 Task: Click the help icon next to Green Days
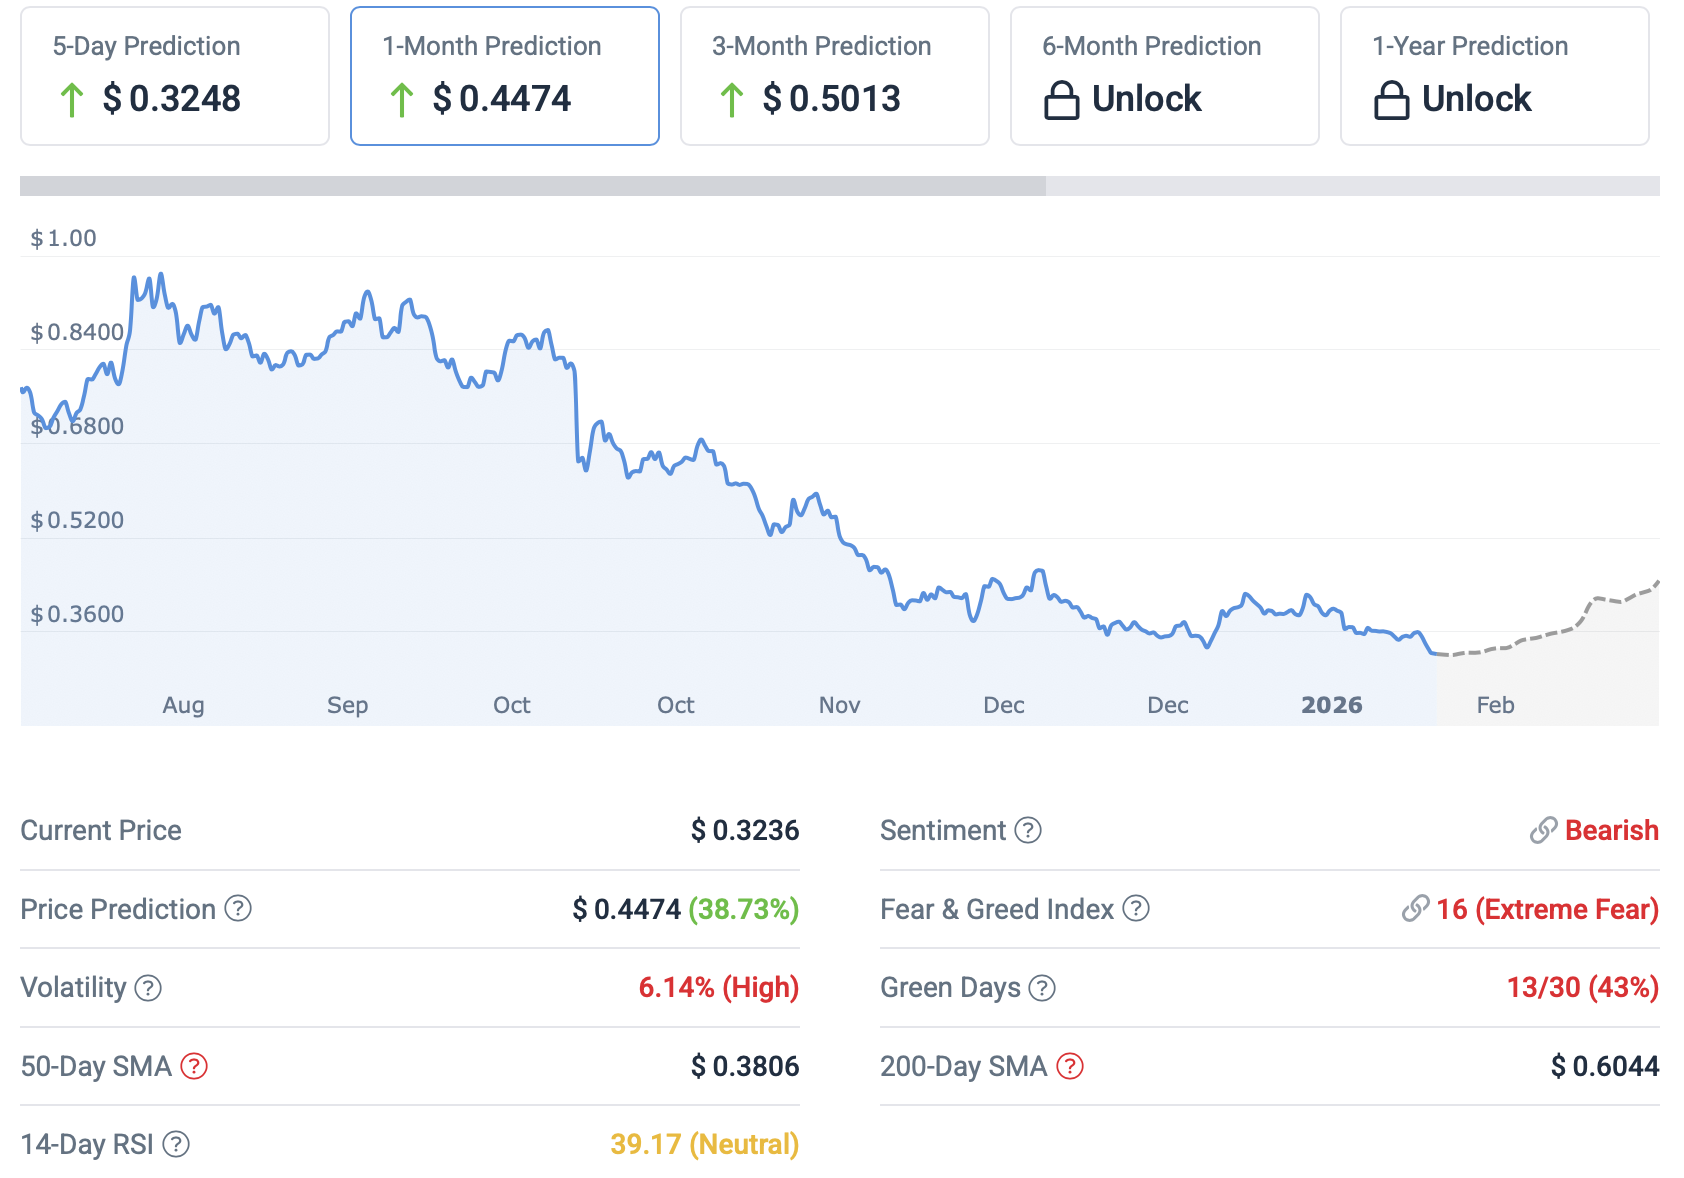[x=1042, y=988]
